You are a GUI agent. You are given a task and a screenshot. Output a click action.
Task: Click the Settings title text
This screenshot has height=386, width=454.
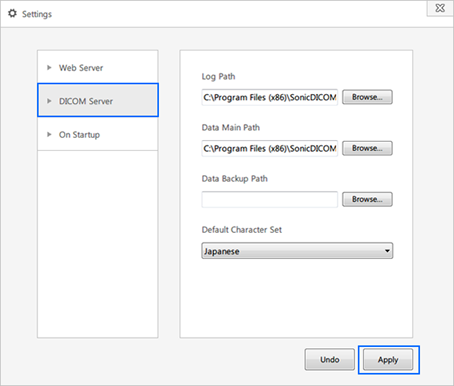(37, 14)
